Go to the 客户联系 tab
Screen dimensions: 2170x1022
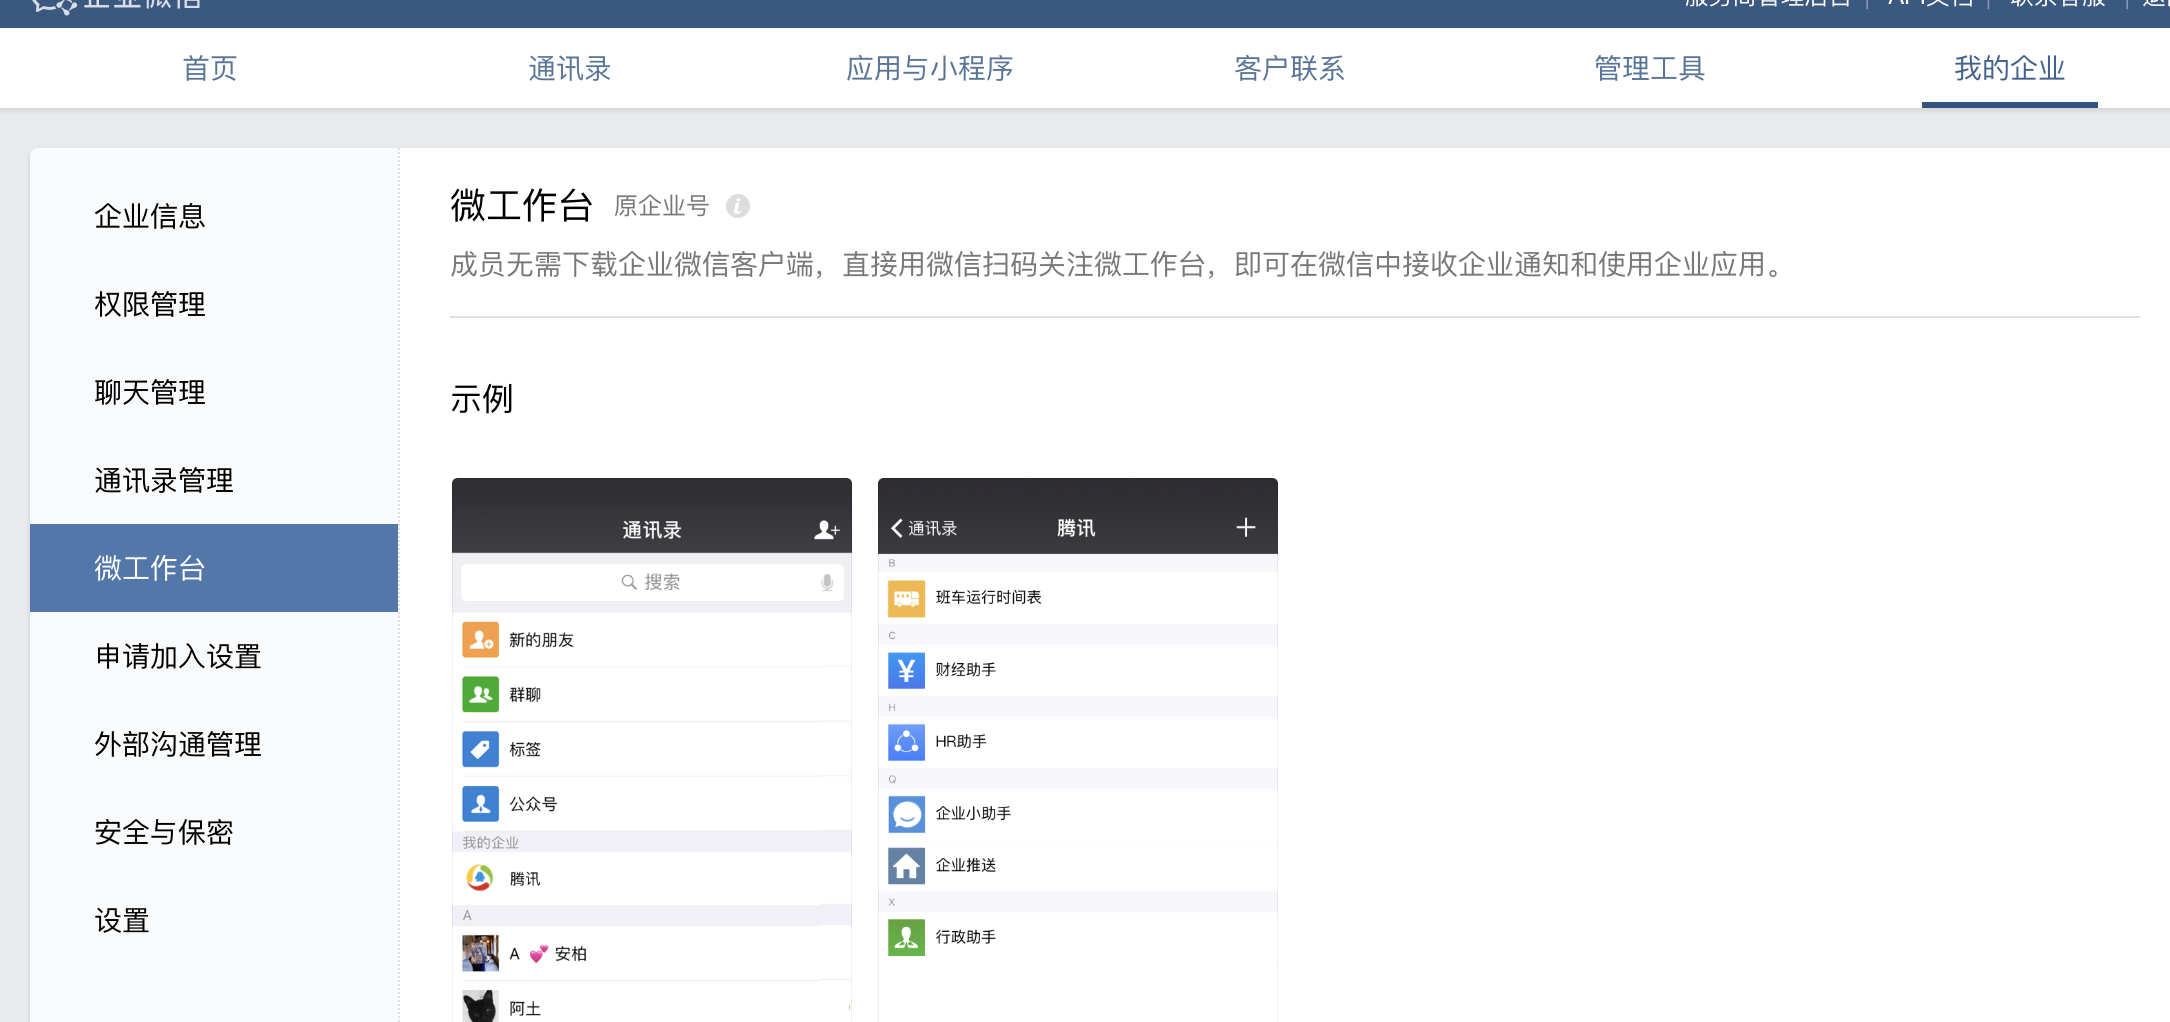(x=1290, y=68)
